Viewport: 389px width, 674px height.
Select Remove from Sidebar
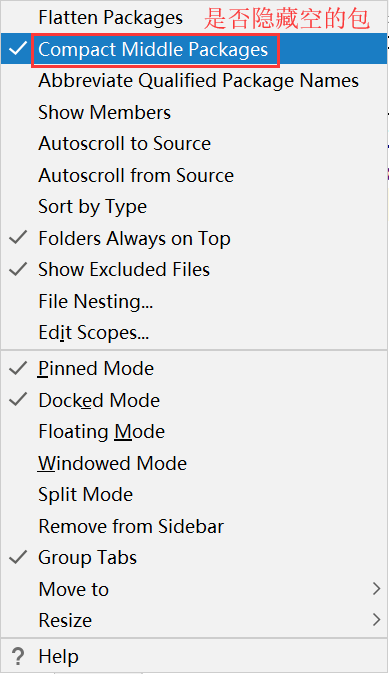193,526
